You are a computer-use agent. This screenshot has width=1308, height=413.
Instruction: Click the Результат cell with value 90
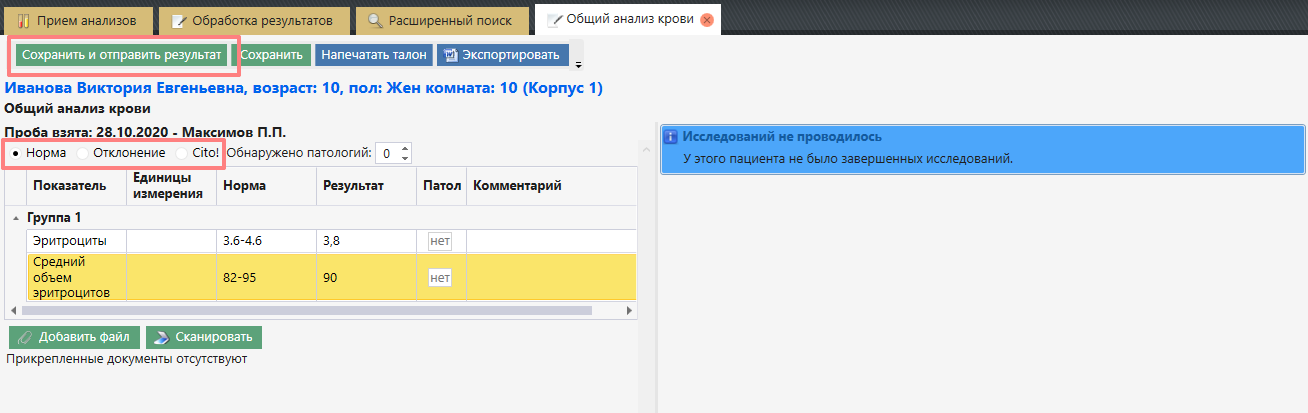click(x=364, y=277)
